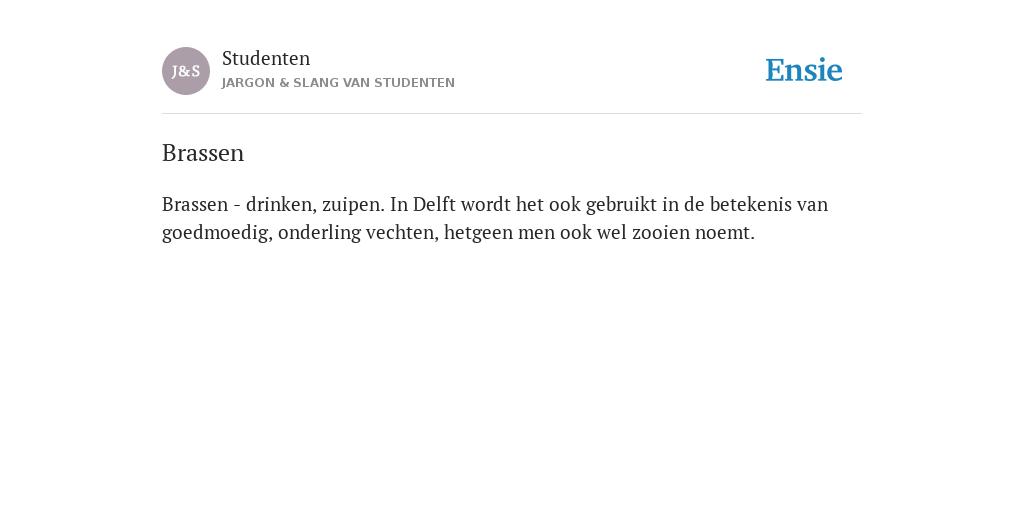
Task: Click the word goedmoedig in the second line
Action: click(217, 233)
